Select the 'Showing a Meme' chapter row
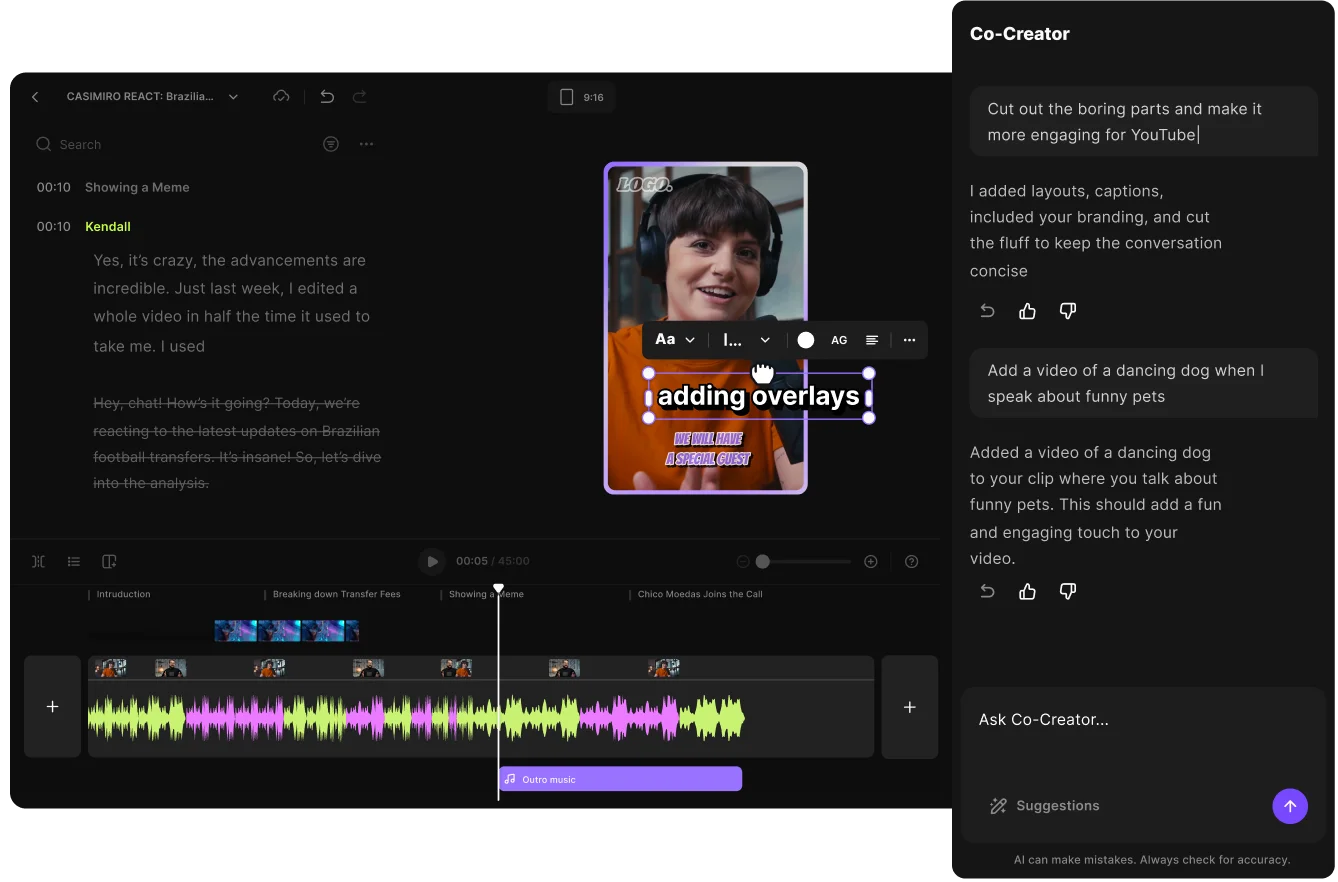 (113, 187)
